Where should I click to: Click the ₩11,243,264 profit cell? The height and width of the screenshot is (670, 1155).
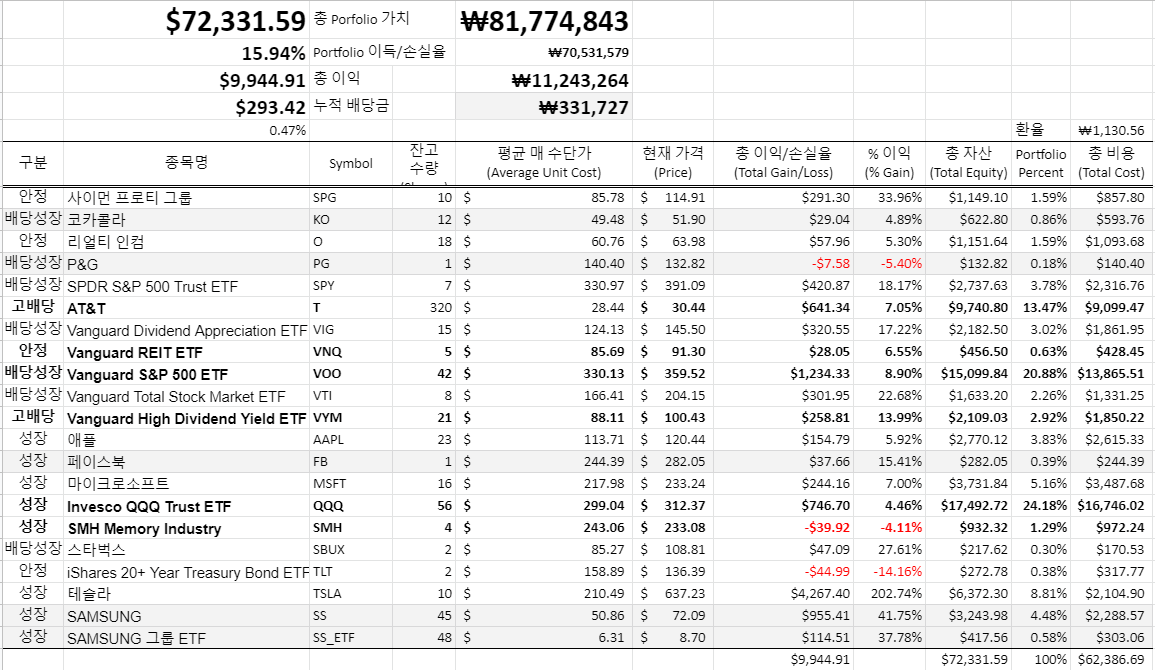click(x=544, y=80)
